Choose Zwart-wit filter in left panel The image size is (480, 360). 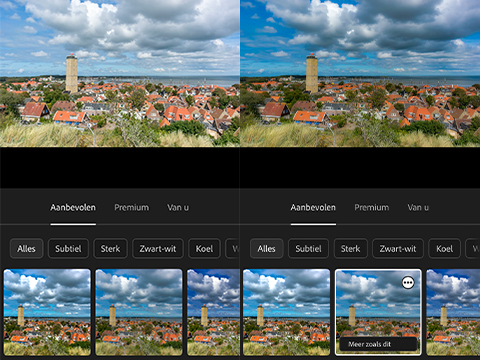pos(158,249)
